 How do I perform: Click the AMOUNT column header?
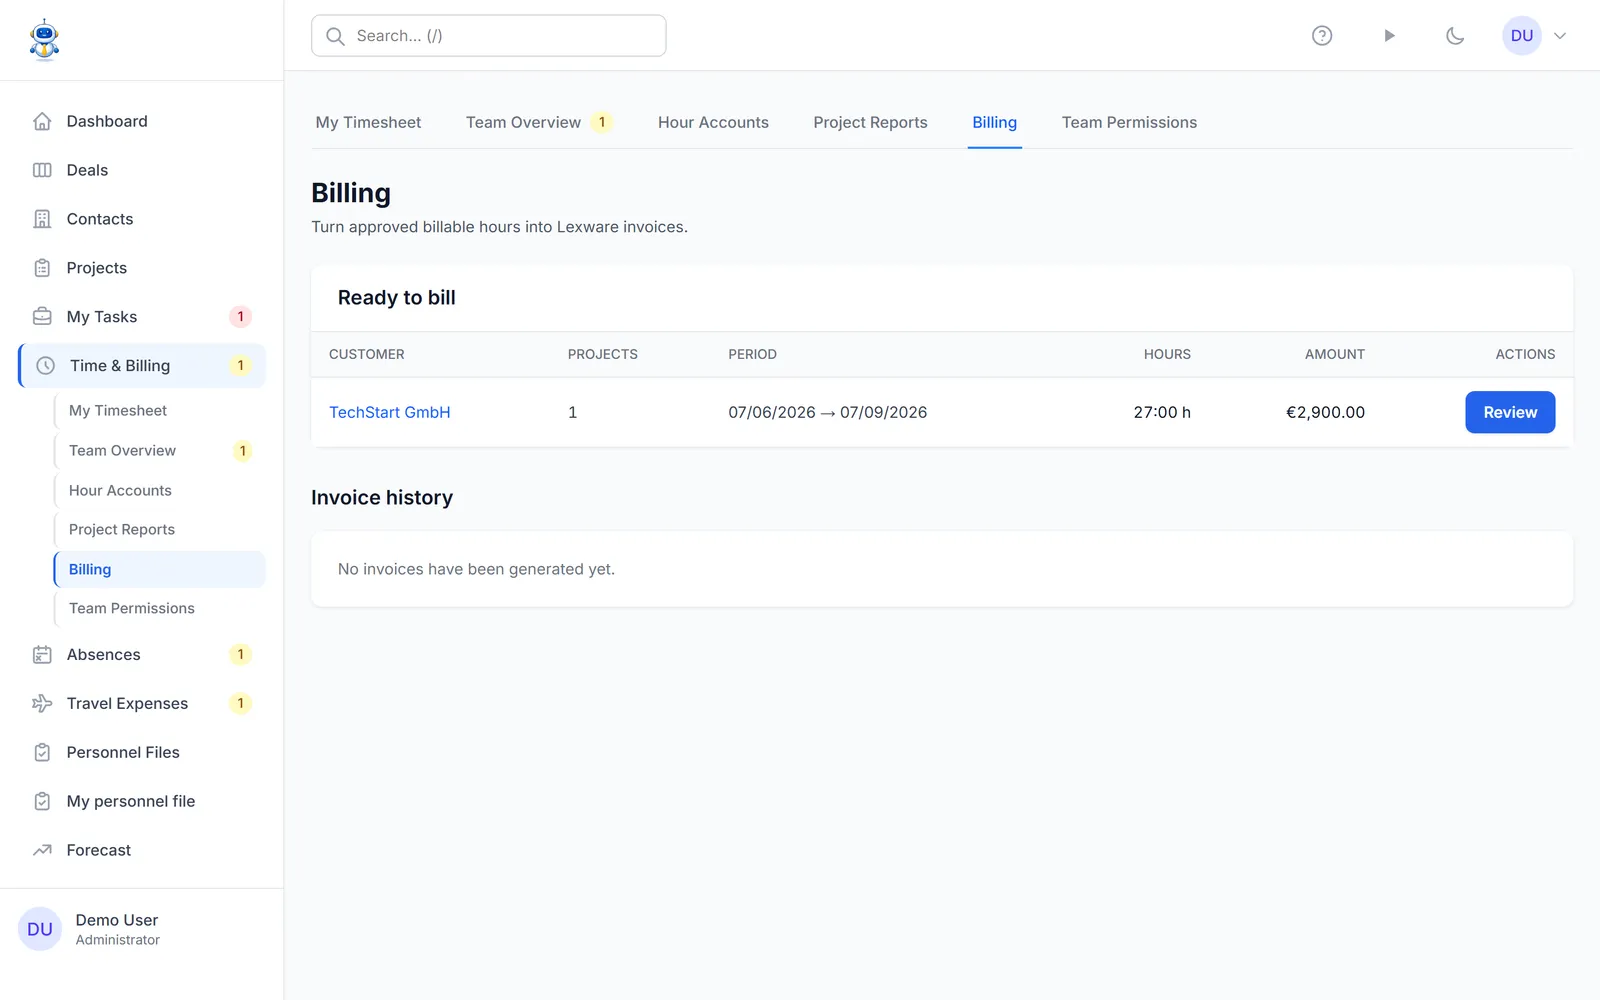1334,354
